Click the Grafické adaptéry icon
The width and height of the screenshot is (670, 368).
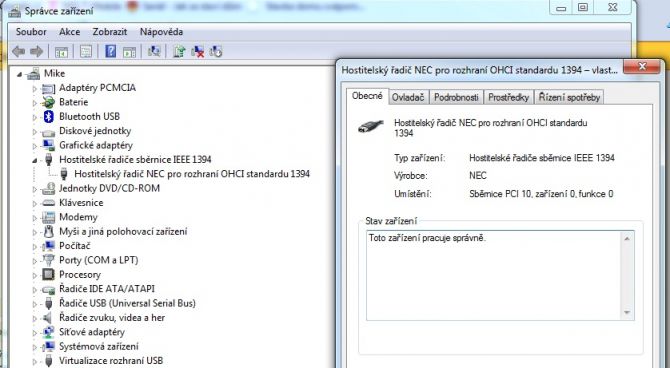(48, 145)
